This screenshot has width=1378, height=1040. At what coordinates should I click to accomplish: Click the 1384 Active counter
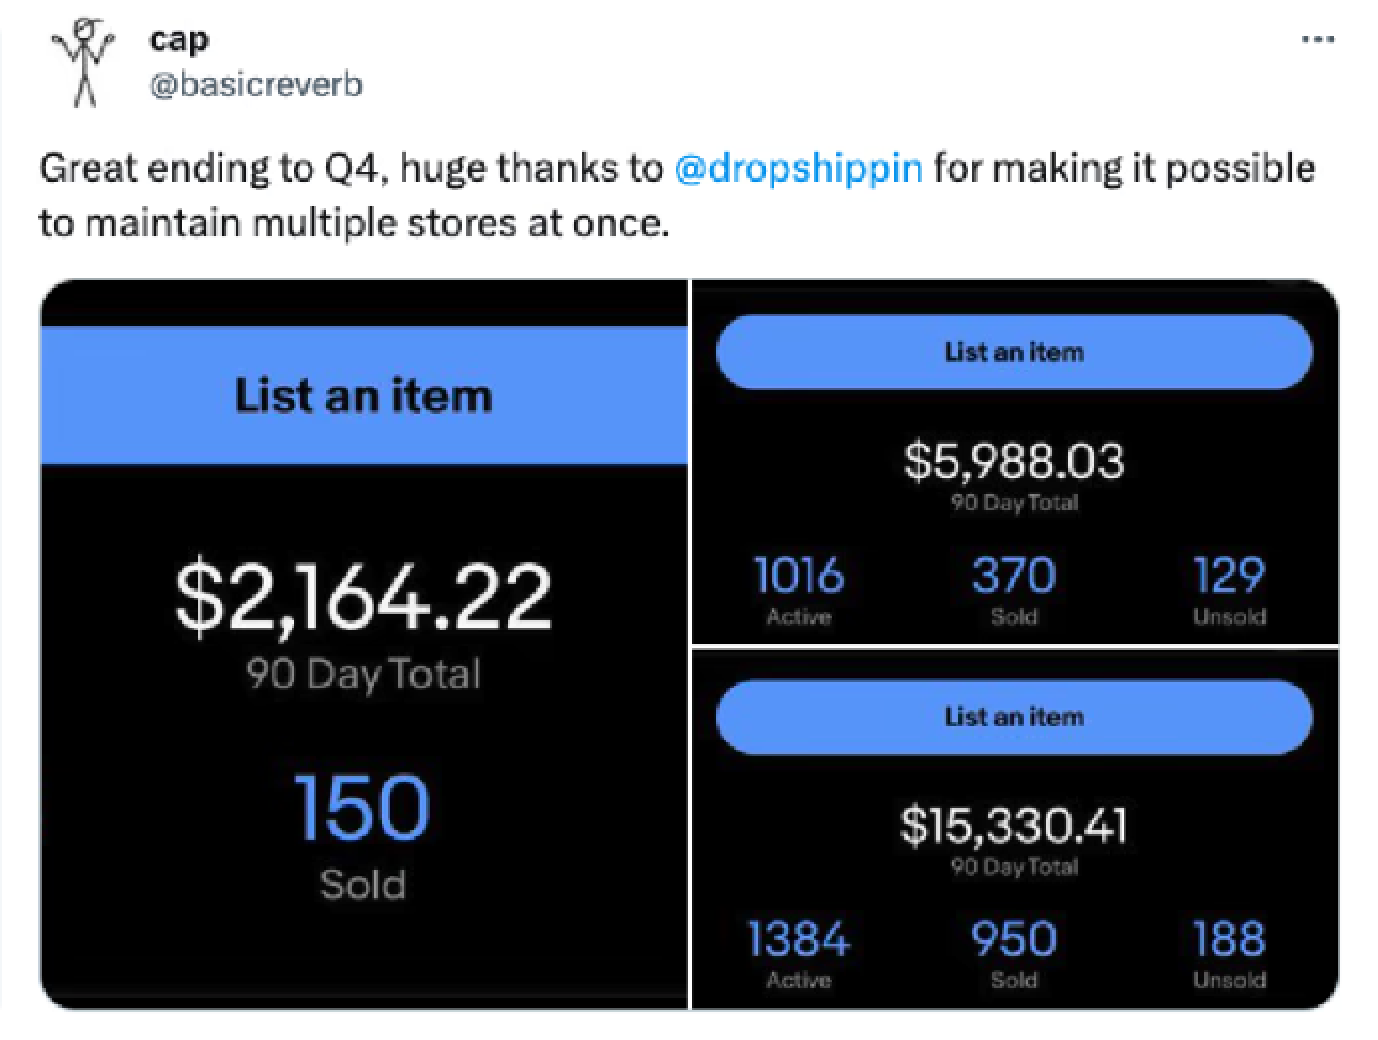(x=798, y=938)
